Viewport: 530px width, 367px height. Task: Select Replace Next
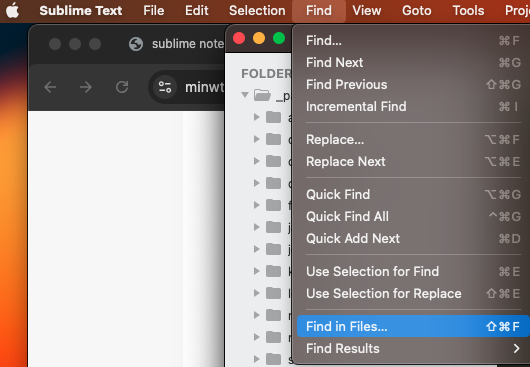pos(413,162)
